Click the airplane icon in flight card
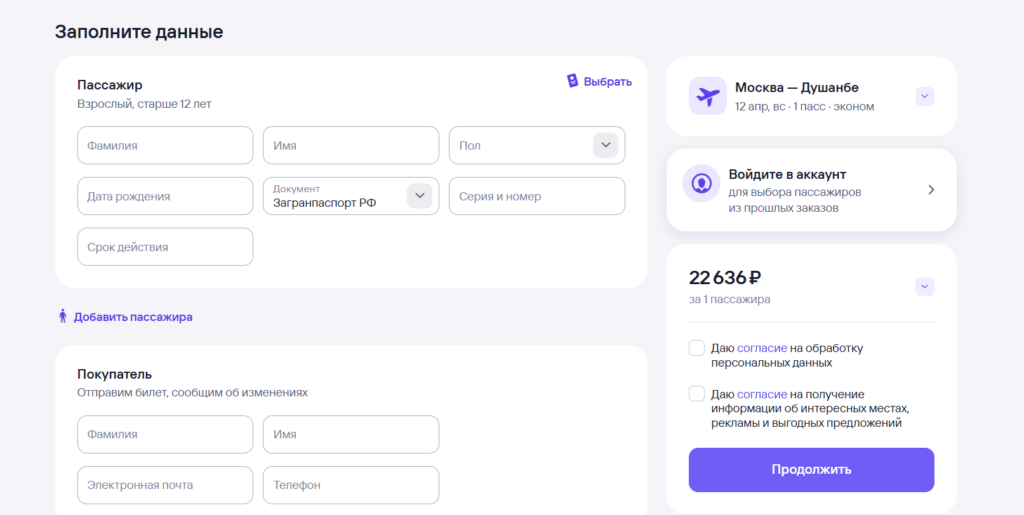This screenshot has height=515, width=1024. 707,96
